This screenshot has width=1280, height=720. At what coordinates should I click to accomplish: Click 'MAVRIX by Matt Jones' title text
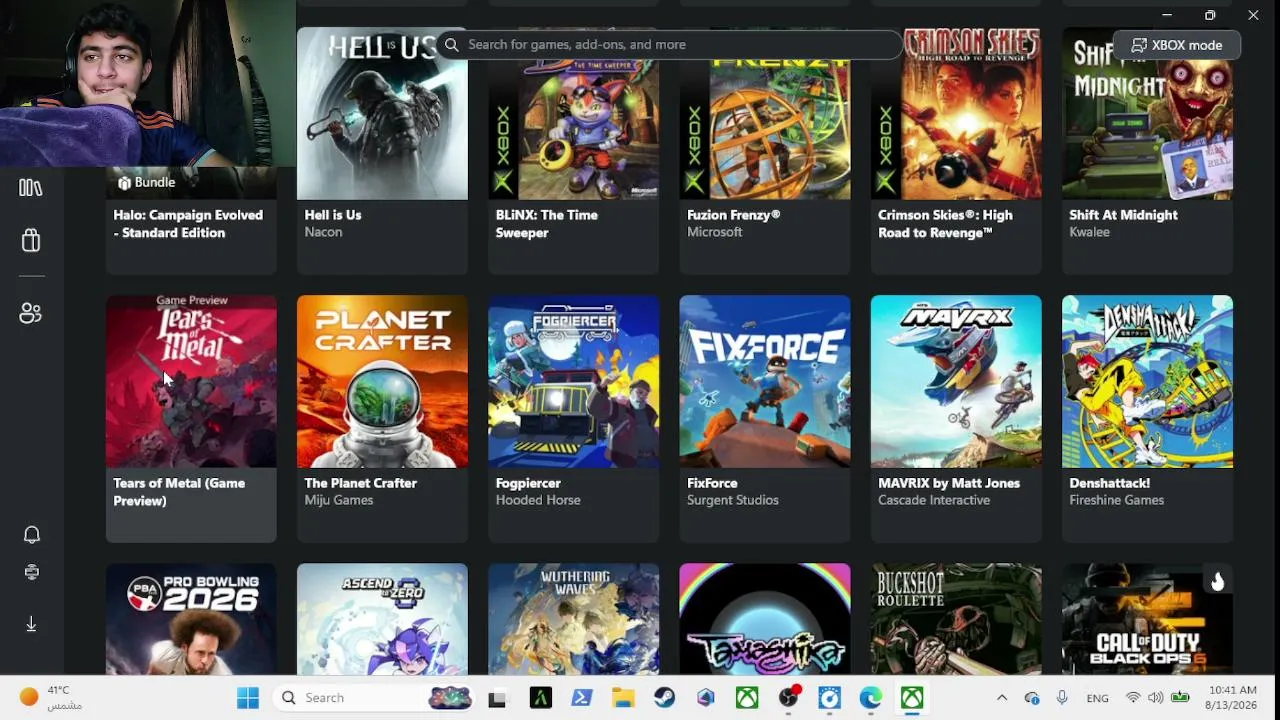[x=949, y=483]
